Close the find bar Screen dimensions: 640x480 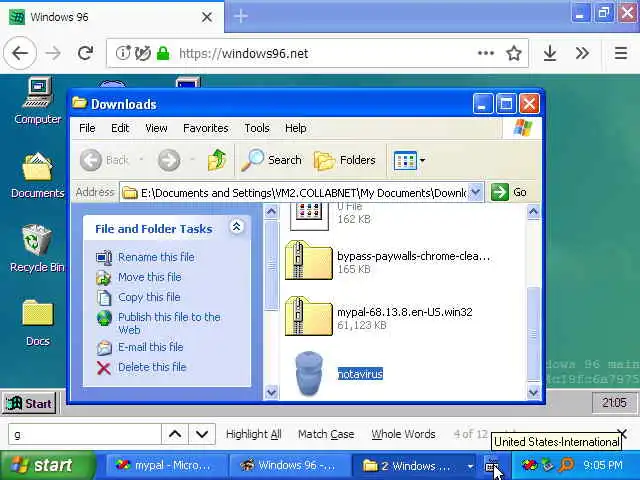click(x=623, y=433)
